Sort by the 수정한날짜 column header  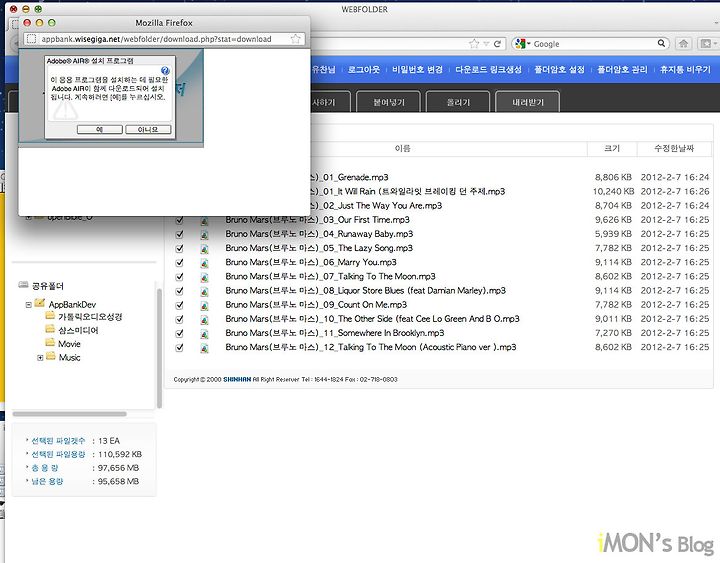click(x=674, y=148)
